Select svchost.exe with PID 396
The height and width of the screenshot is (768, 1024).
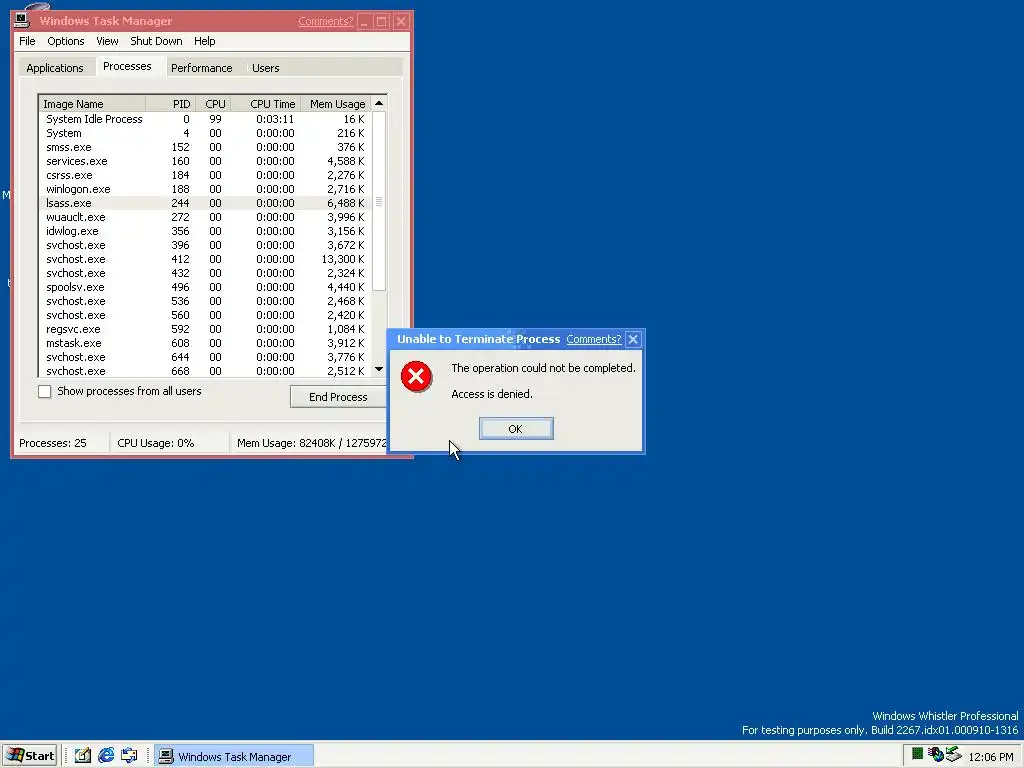[205, 245]
